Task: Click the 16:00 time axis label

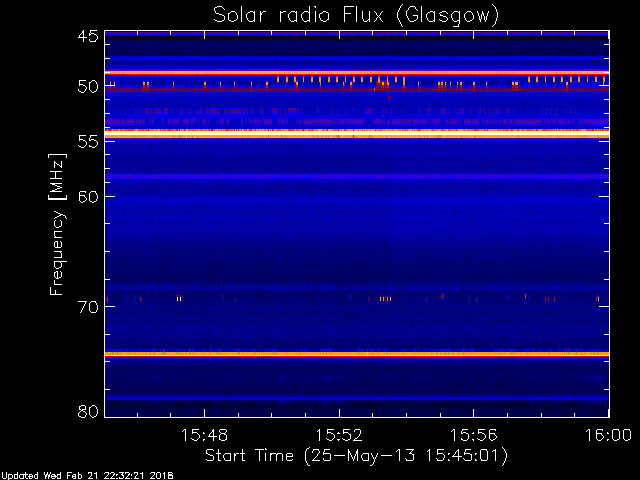Action: click(609, 435)
